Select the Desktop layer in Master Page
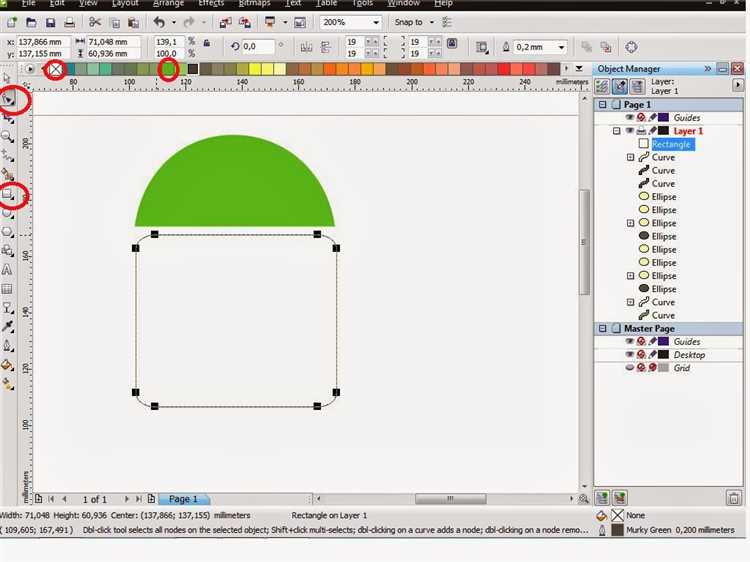The image size is (750, 562). click(x=689, y=354)
